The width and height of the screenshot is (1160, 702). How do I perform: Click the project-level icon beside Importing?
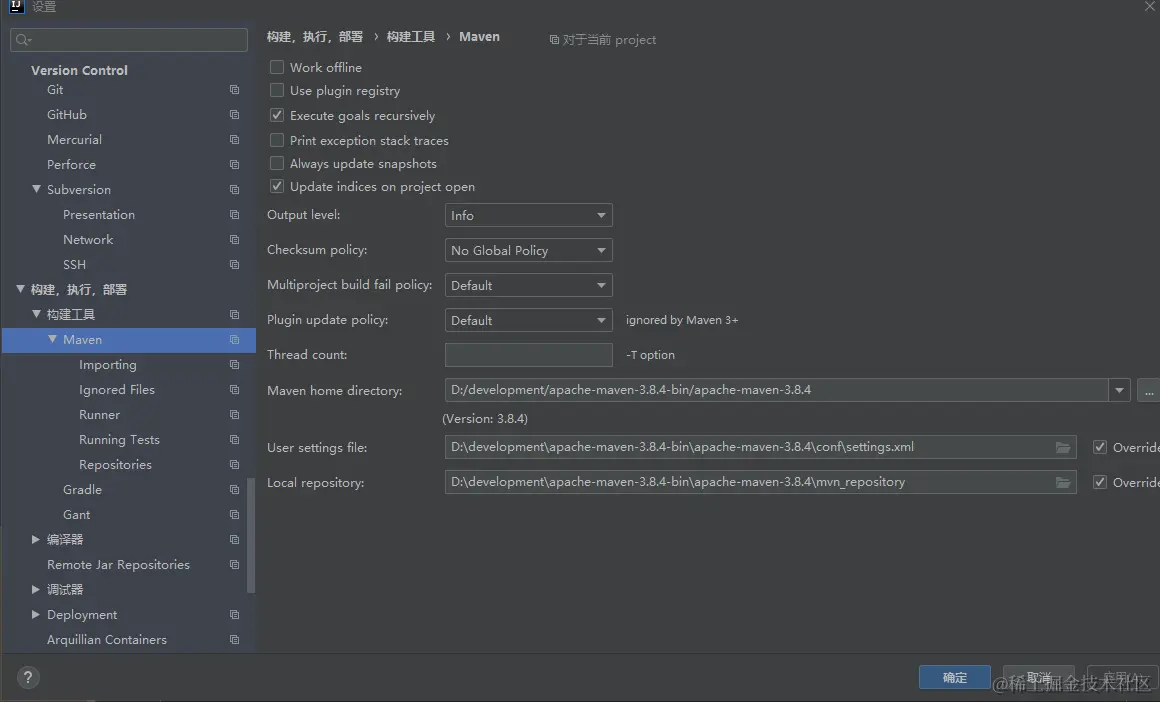coord(235,365)
